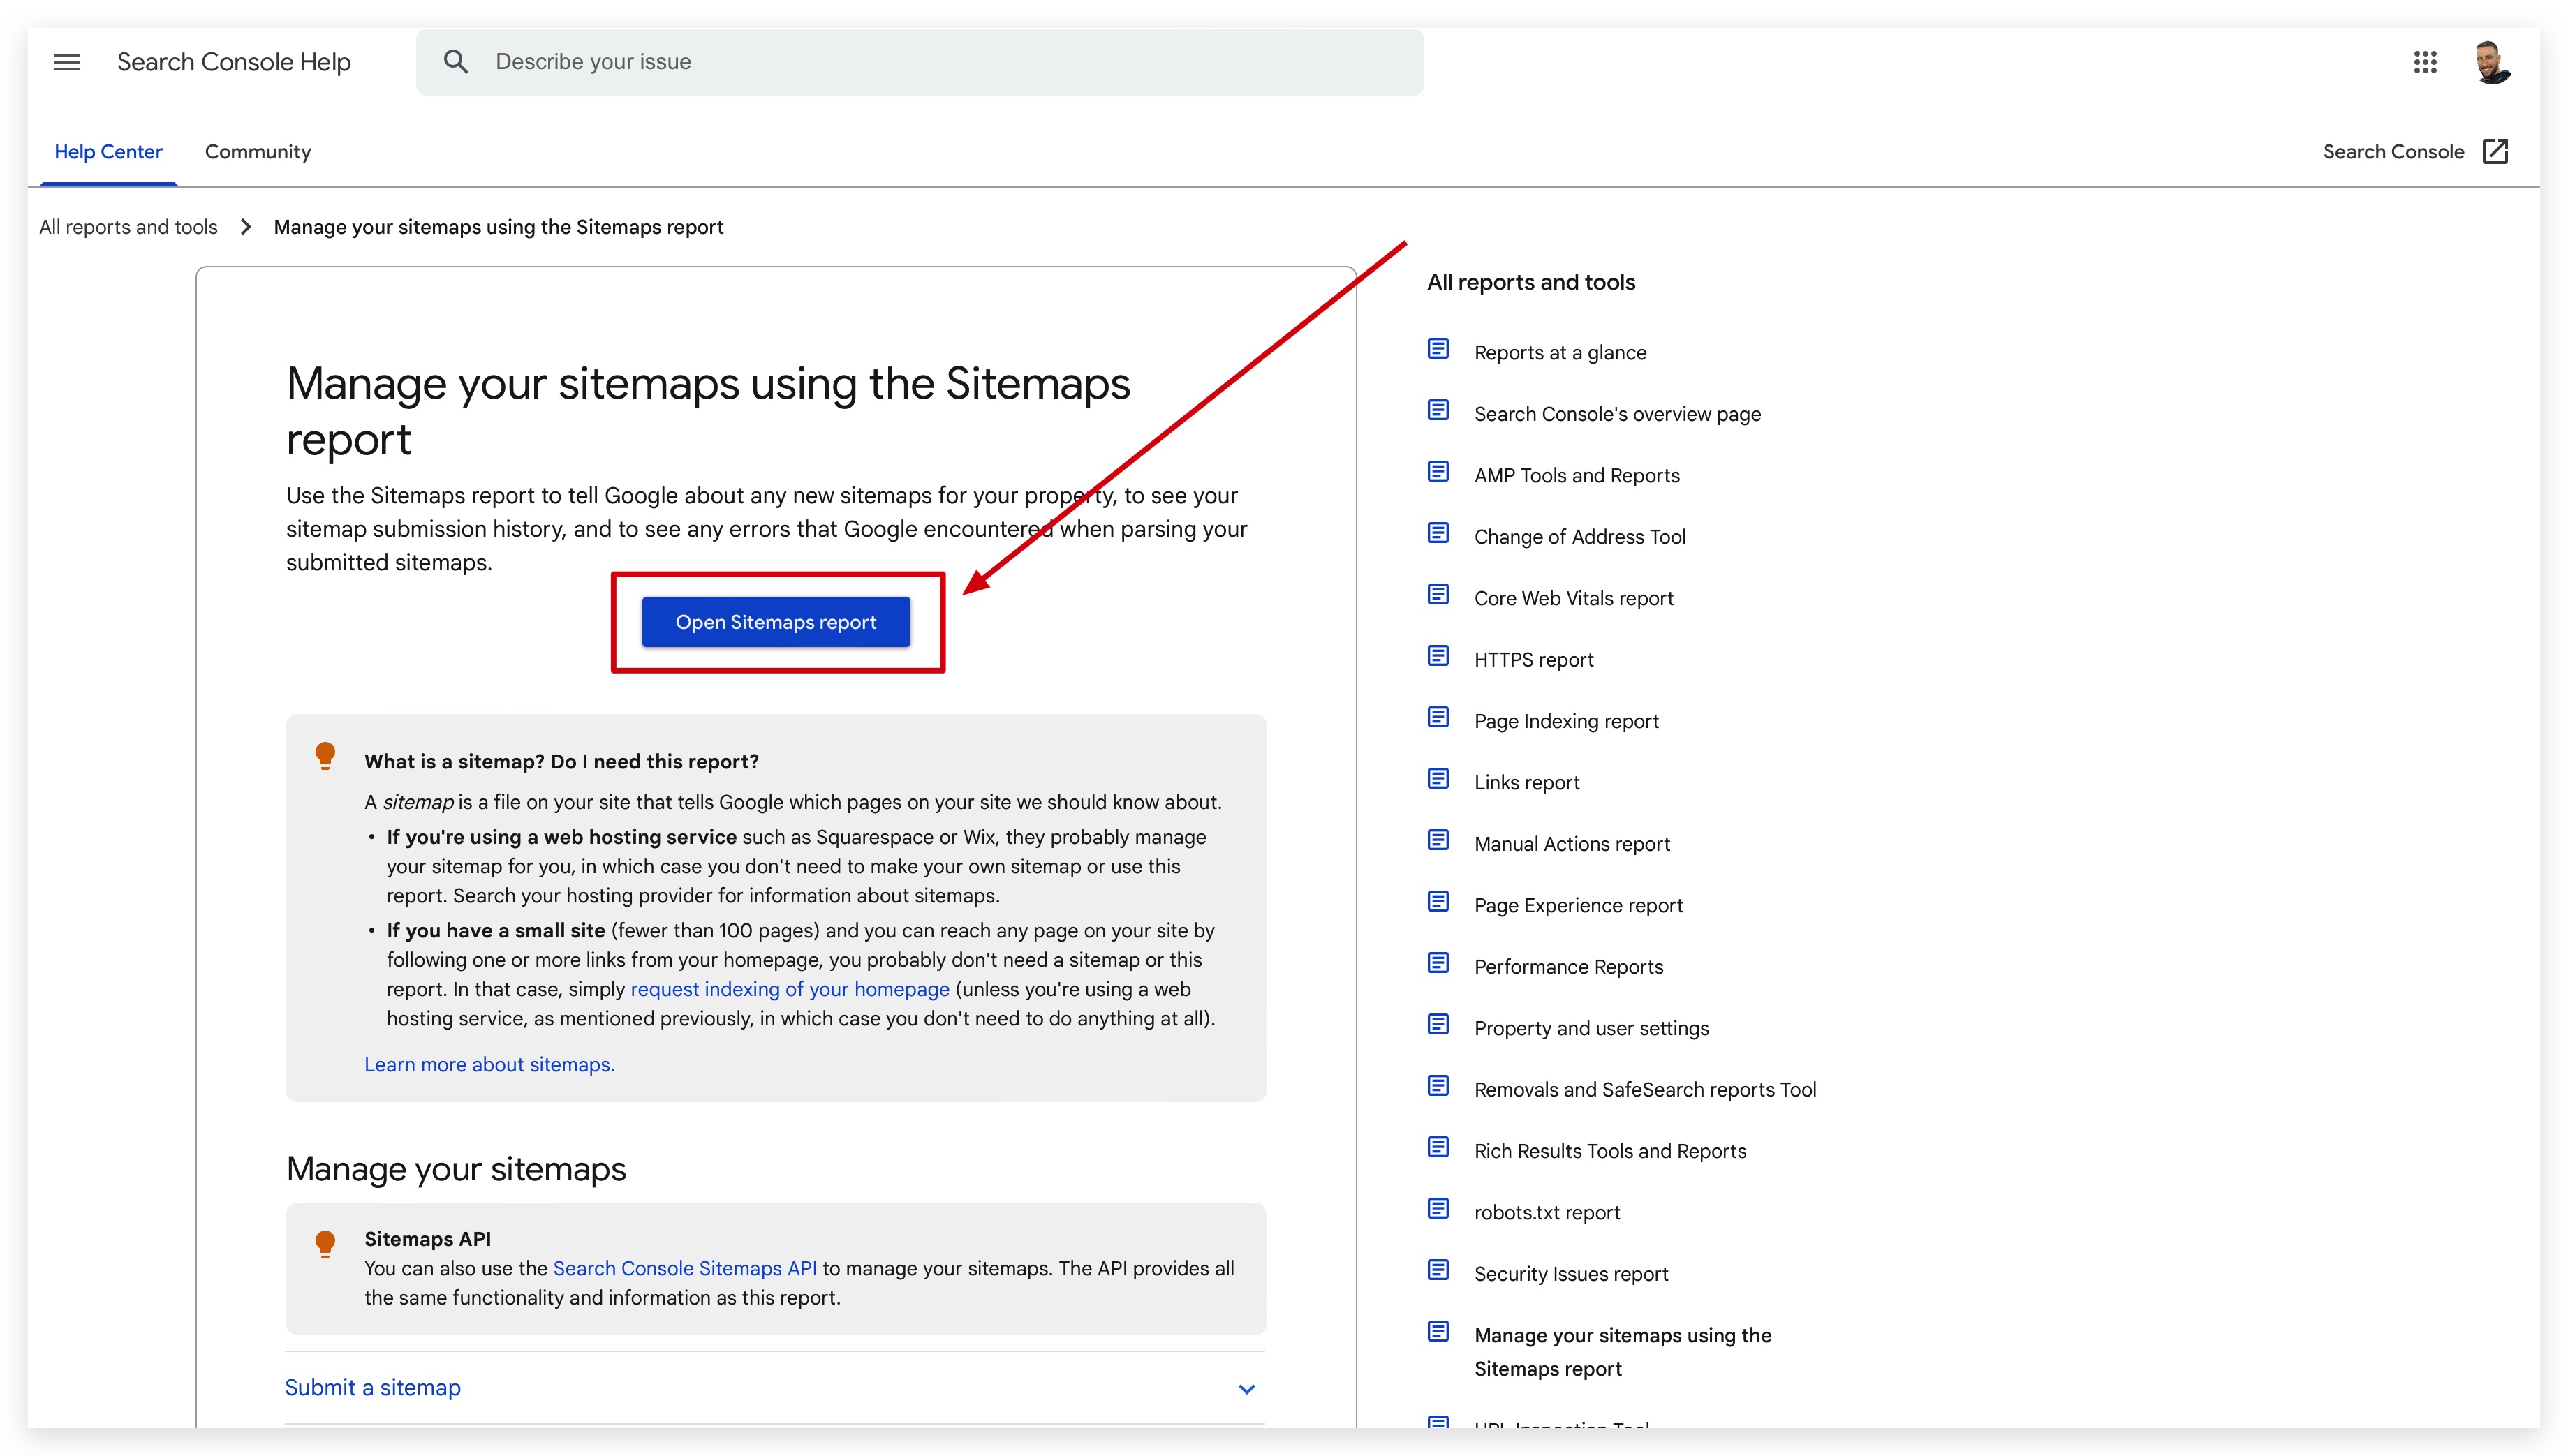Open request indexing of your homepage link

(789, 989)
